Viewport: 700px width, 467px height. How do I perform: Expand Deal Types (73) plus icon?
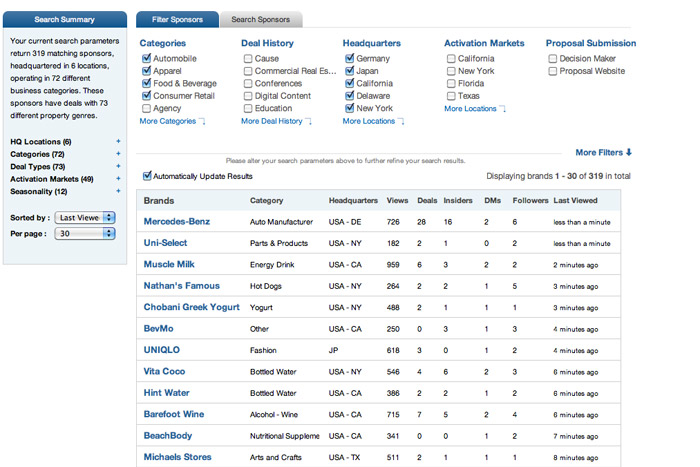coord(118,166)
